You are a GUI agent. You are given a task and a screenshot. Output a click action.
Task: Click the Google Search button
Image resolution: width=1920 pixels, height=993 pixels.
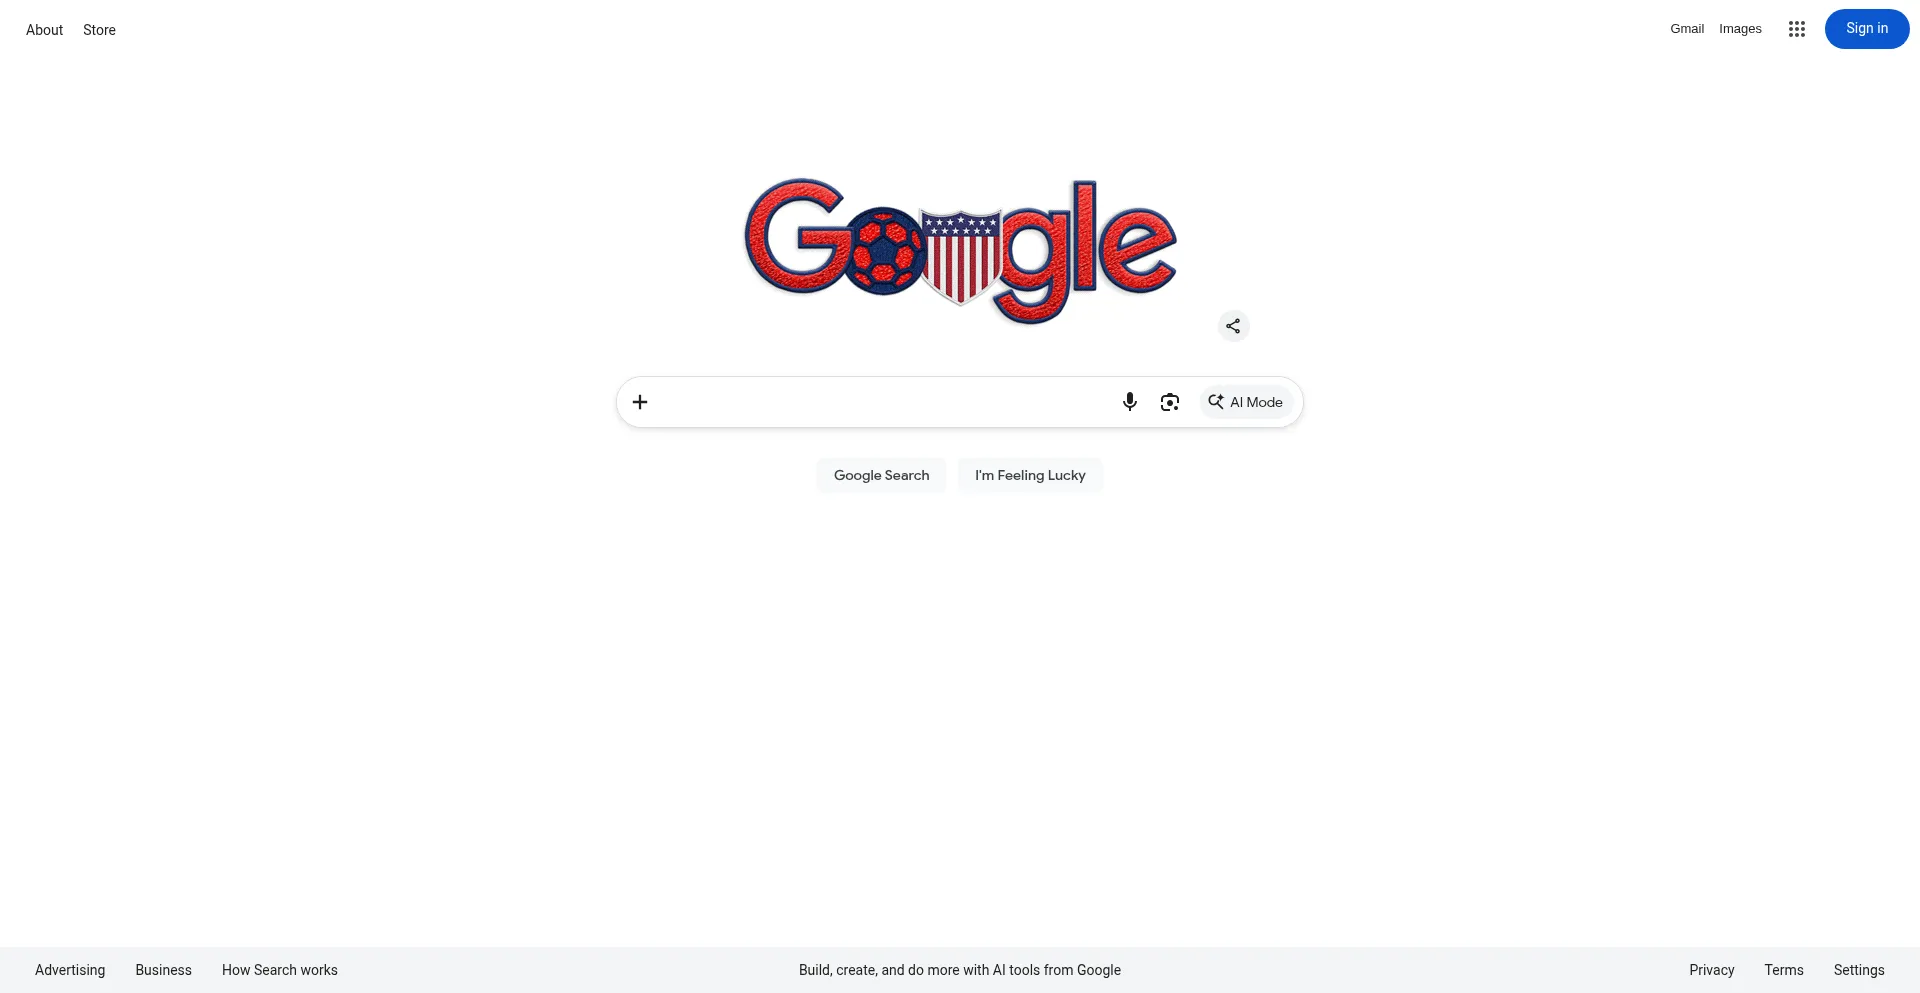[881, 475]
